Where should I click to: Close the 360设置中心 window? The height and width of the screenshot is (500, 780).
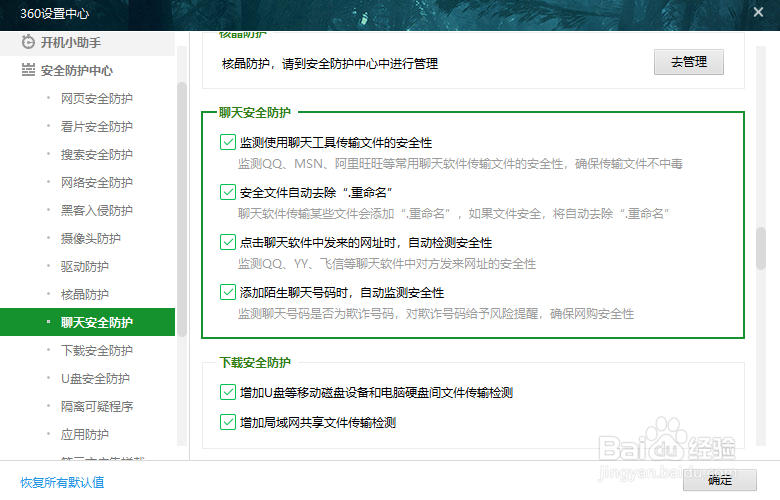click(x=758, y=12)
